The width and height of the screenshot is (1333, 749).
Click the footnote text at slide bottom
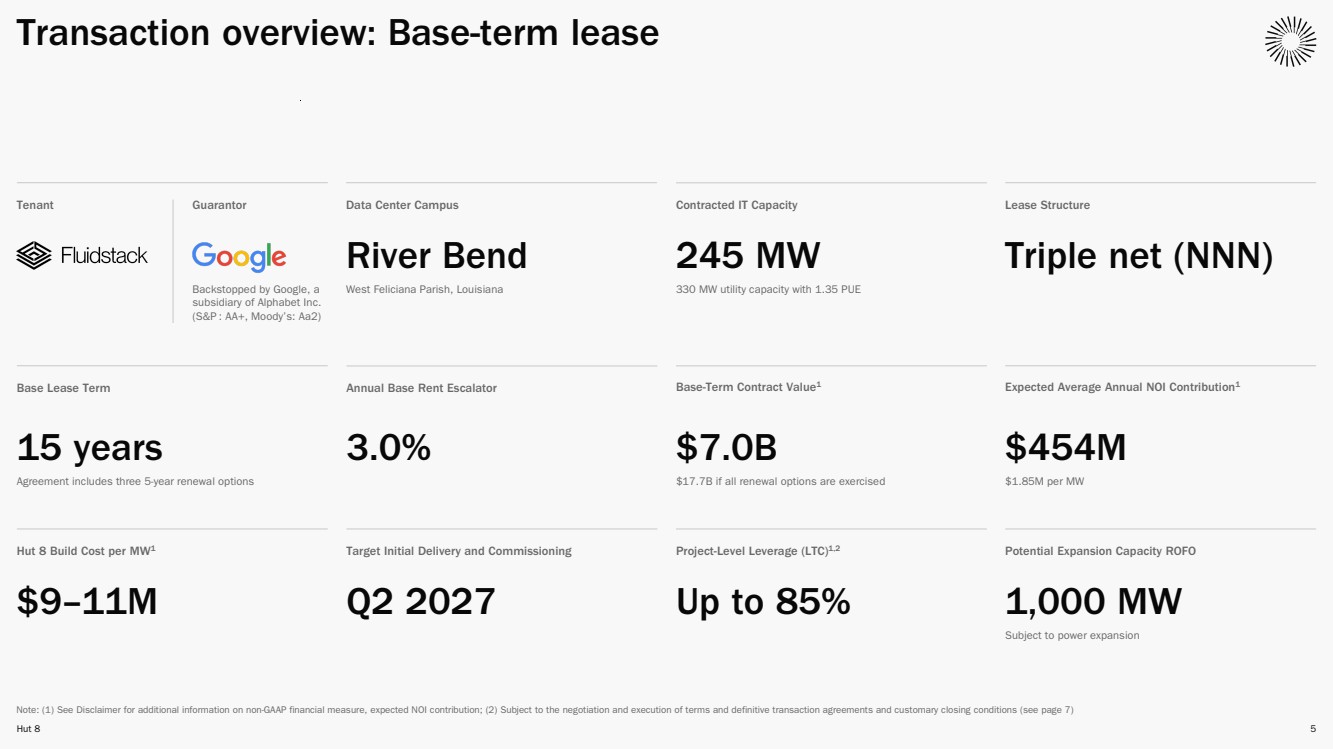coord(544,710)
